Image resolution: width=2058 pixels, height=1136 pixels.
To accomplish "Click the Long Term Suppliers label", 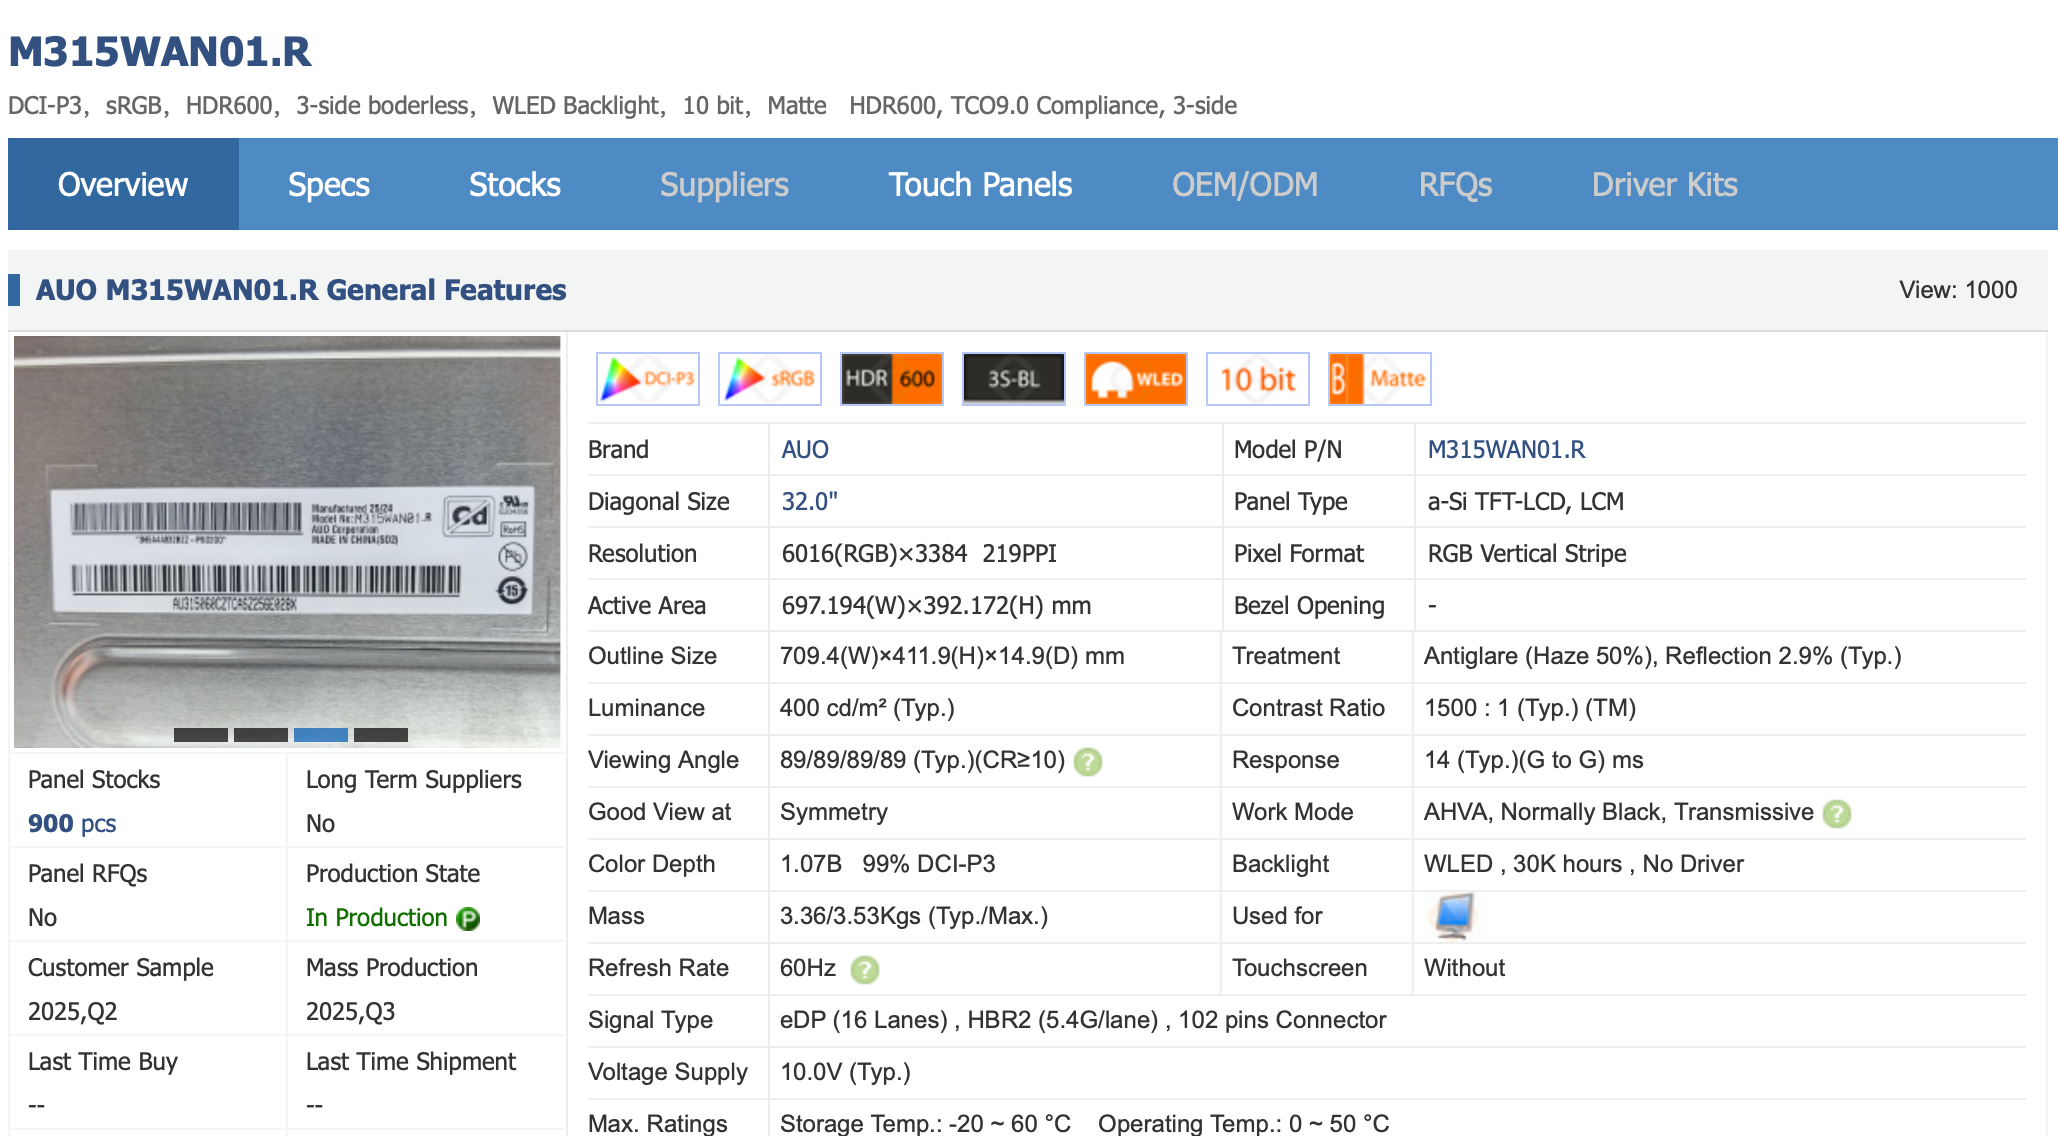I will [414, 780].
